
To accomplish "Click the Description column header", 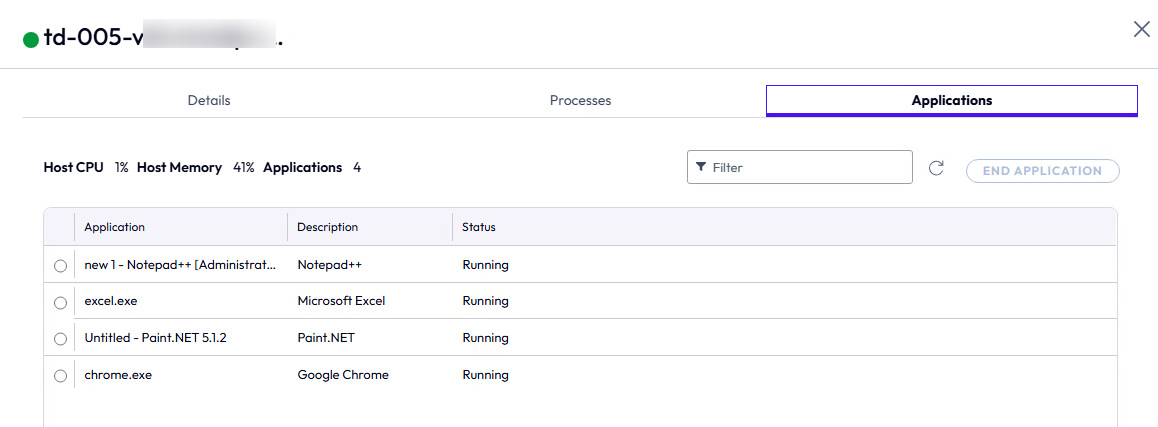I will pyautogui.click(x=327, y=227).
